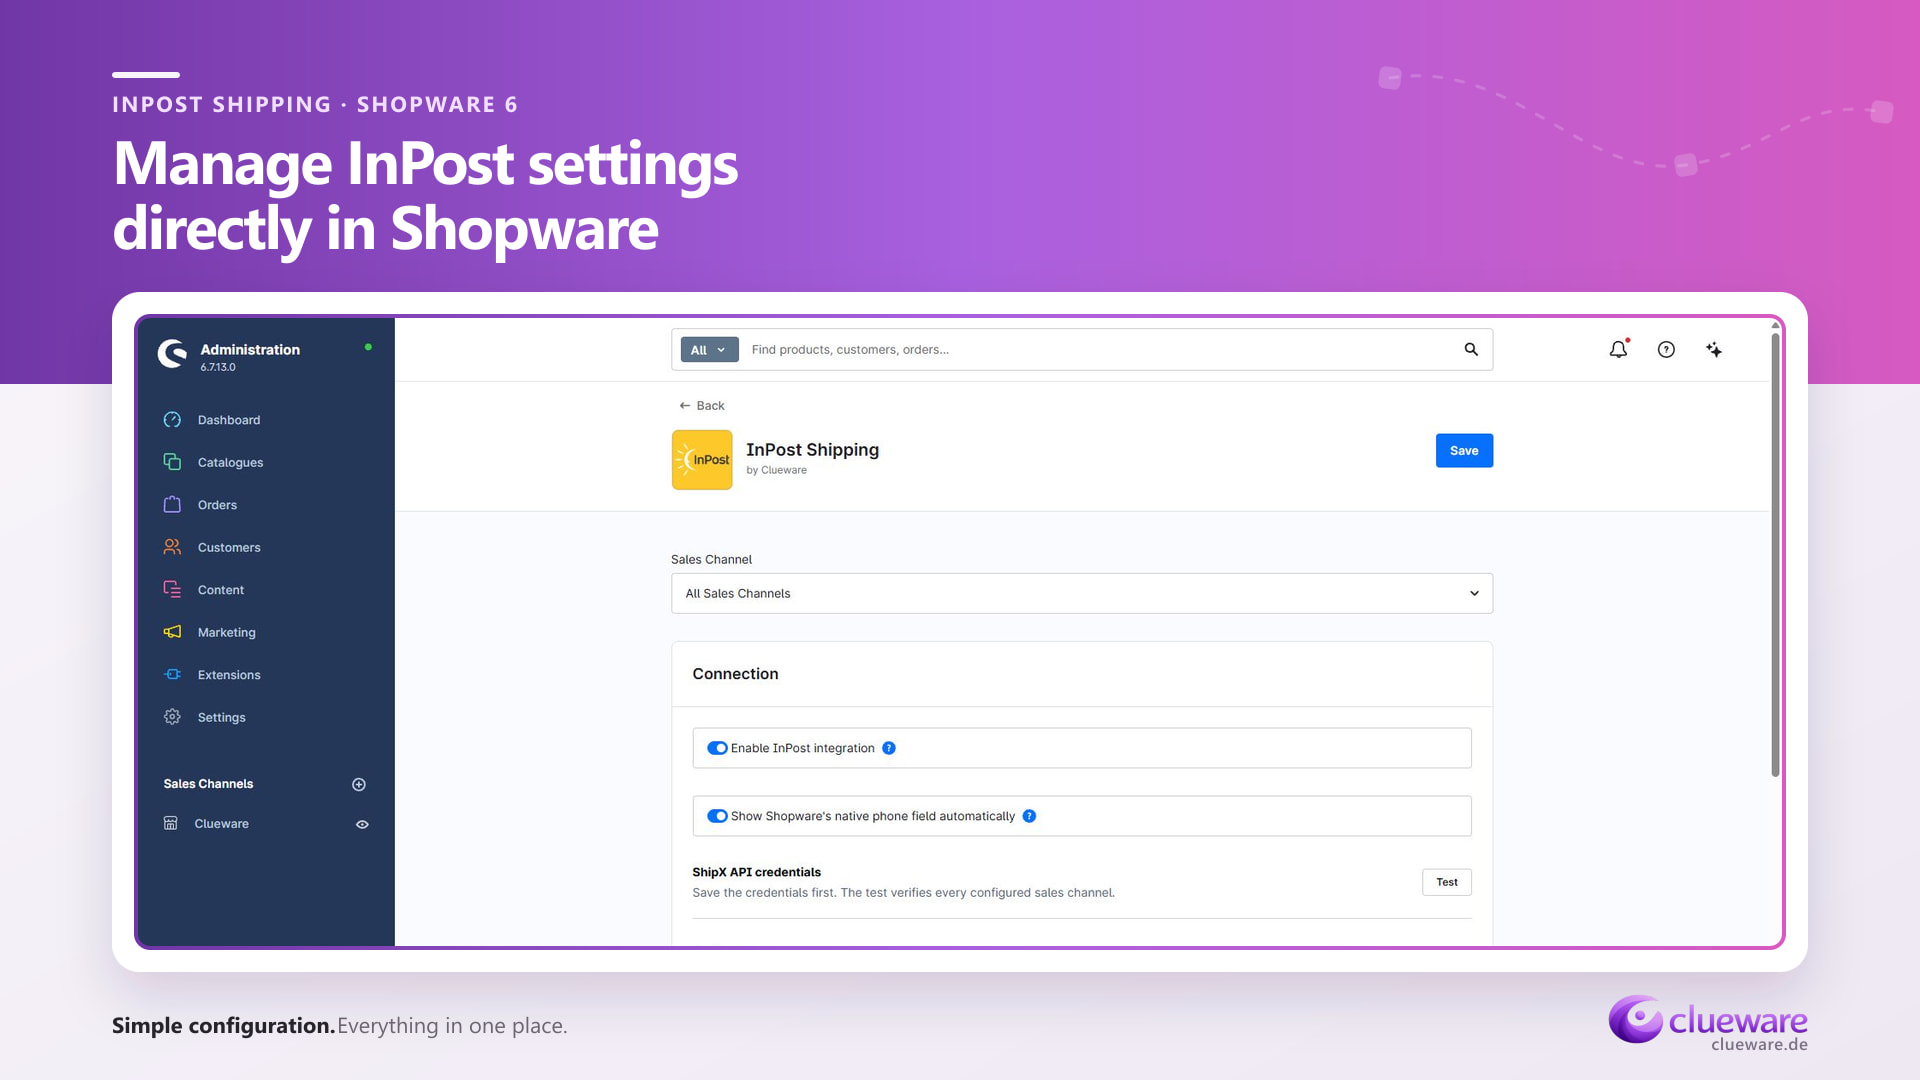The height and width of the screenshot is (1080, 1920).
Task: Click the InPost plugin logo
Action: click(x=702, y=460)
